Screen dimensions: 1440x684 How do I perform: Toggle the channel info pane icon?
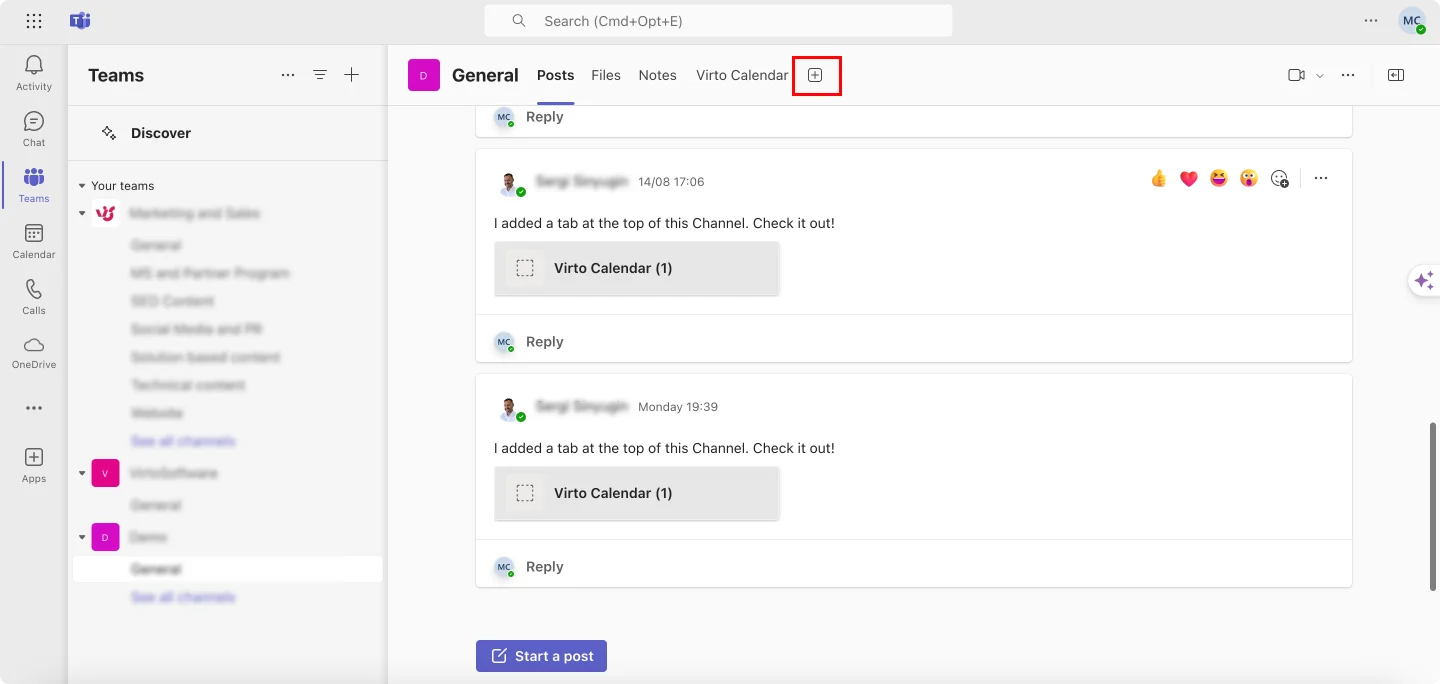[1396, 75]
